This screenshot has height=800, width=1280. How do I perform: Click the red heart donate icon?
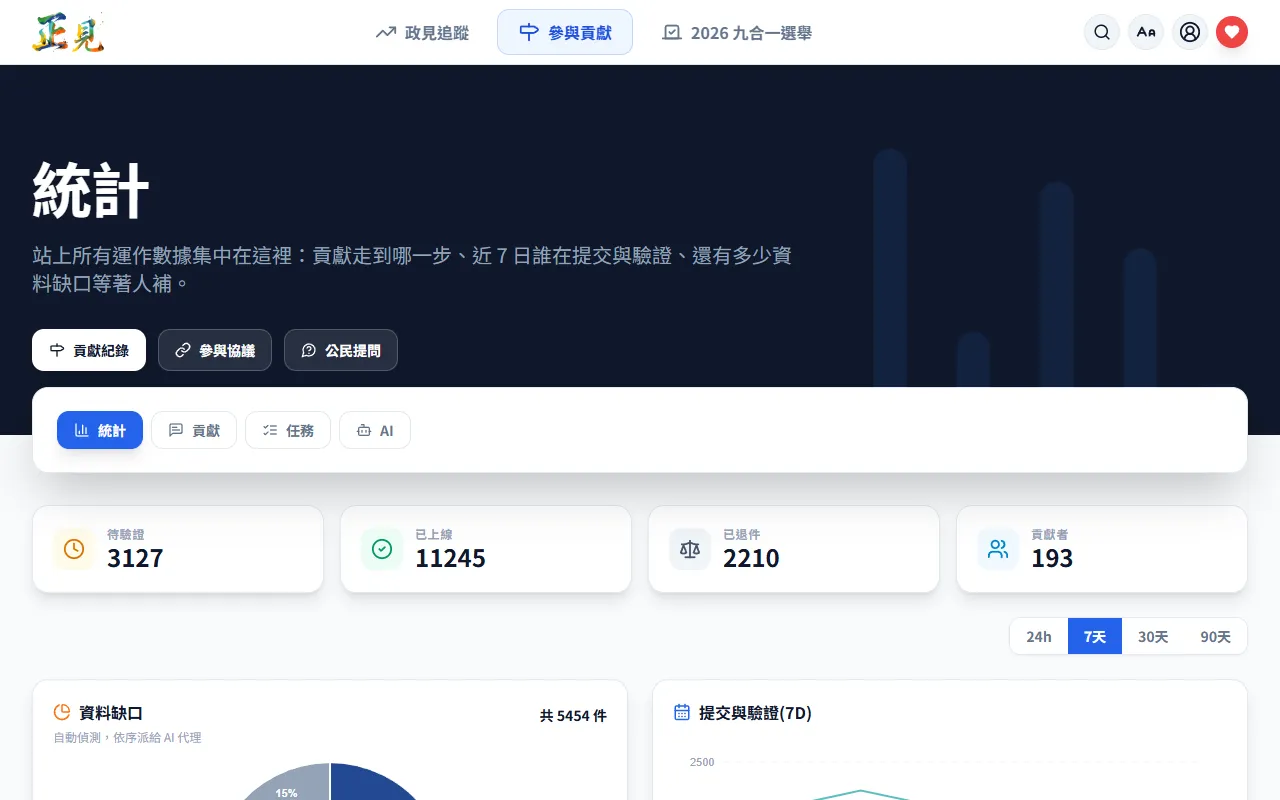(x=1232, y=32)
